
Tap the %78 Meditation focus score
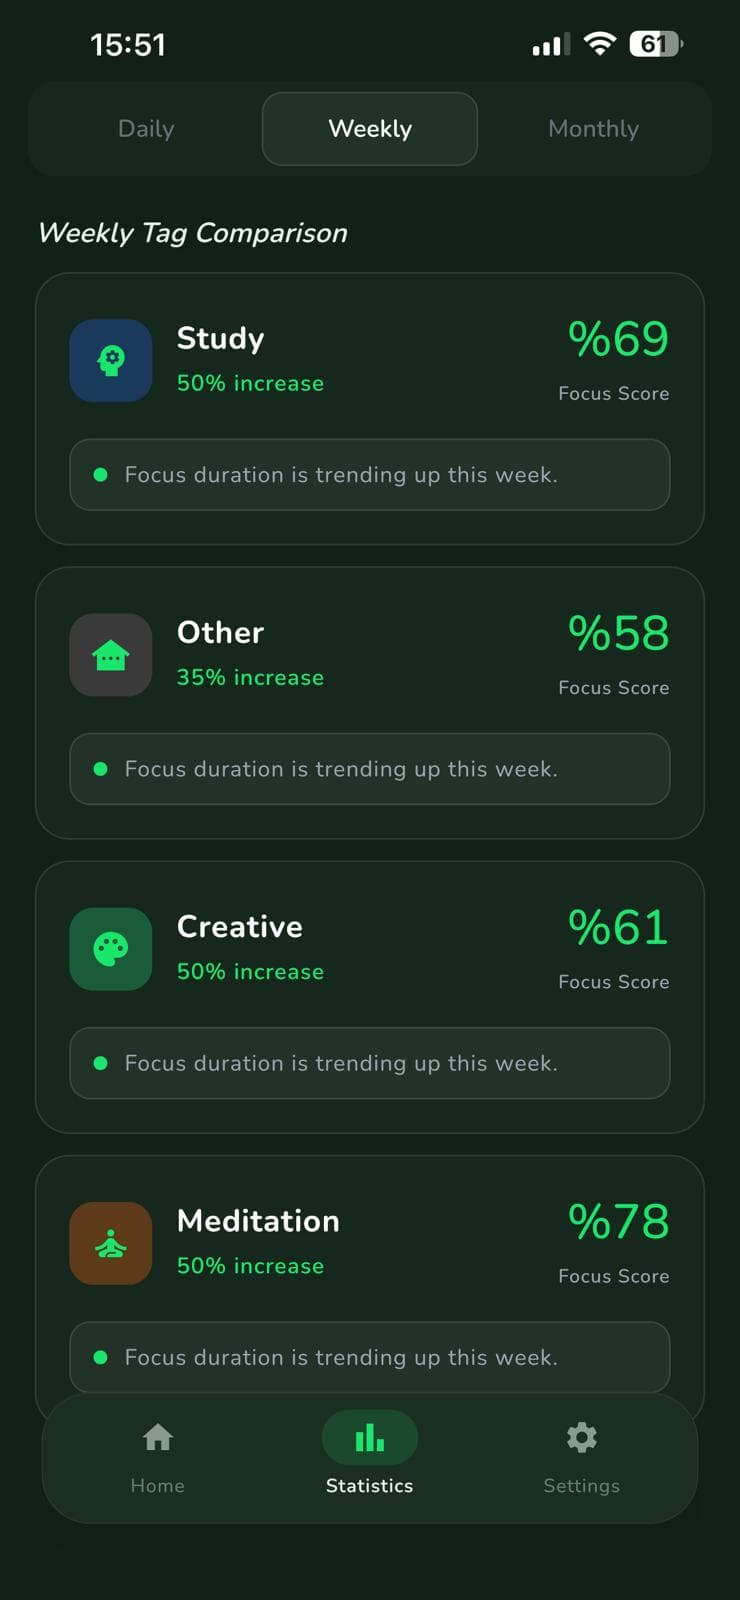[x=619, y=1222]
